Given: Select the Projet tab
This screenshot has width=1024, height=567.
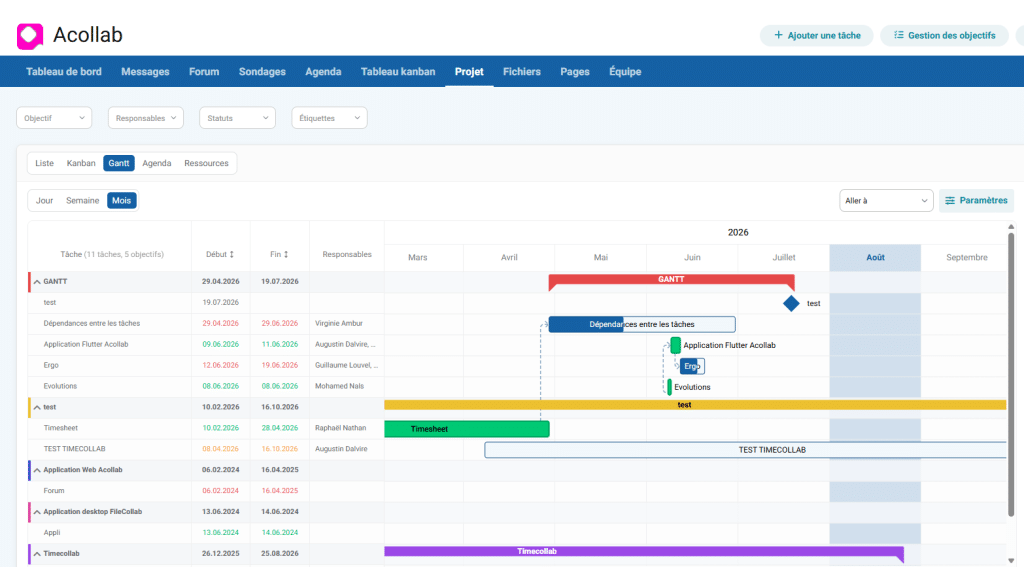Looking at the screenshot, I should [x=469, y=72].
